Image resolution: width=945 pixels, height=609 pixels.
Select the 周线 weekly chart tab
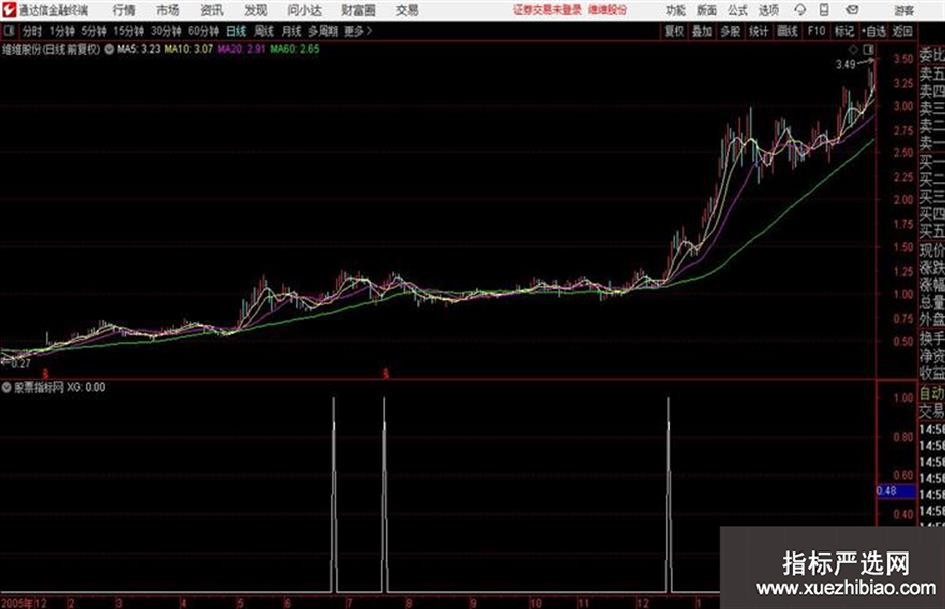[x=264, y=31]
